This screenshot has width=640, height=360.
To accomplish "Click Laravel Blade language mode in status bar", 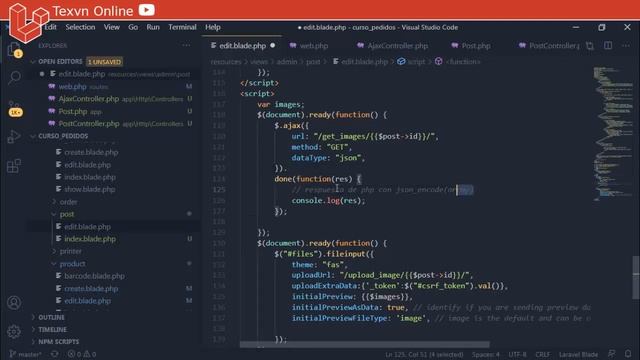I will tap(578, 354).
